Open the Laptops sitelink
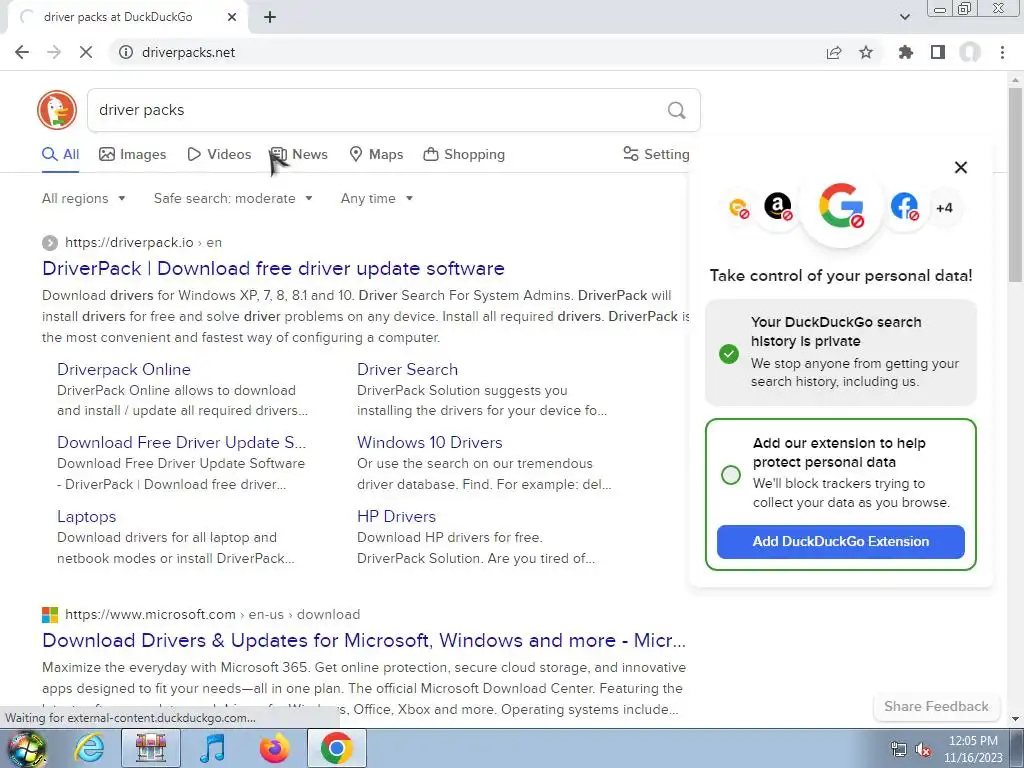This screenshot has height=768, width=1024. click(86, 516)
